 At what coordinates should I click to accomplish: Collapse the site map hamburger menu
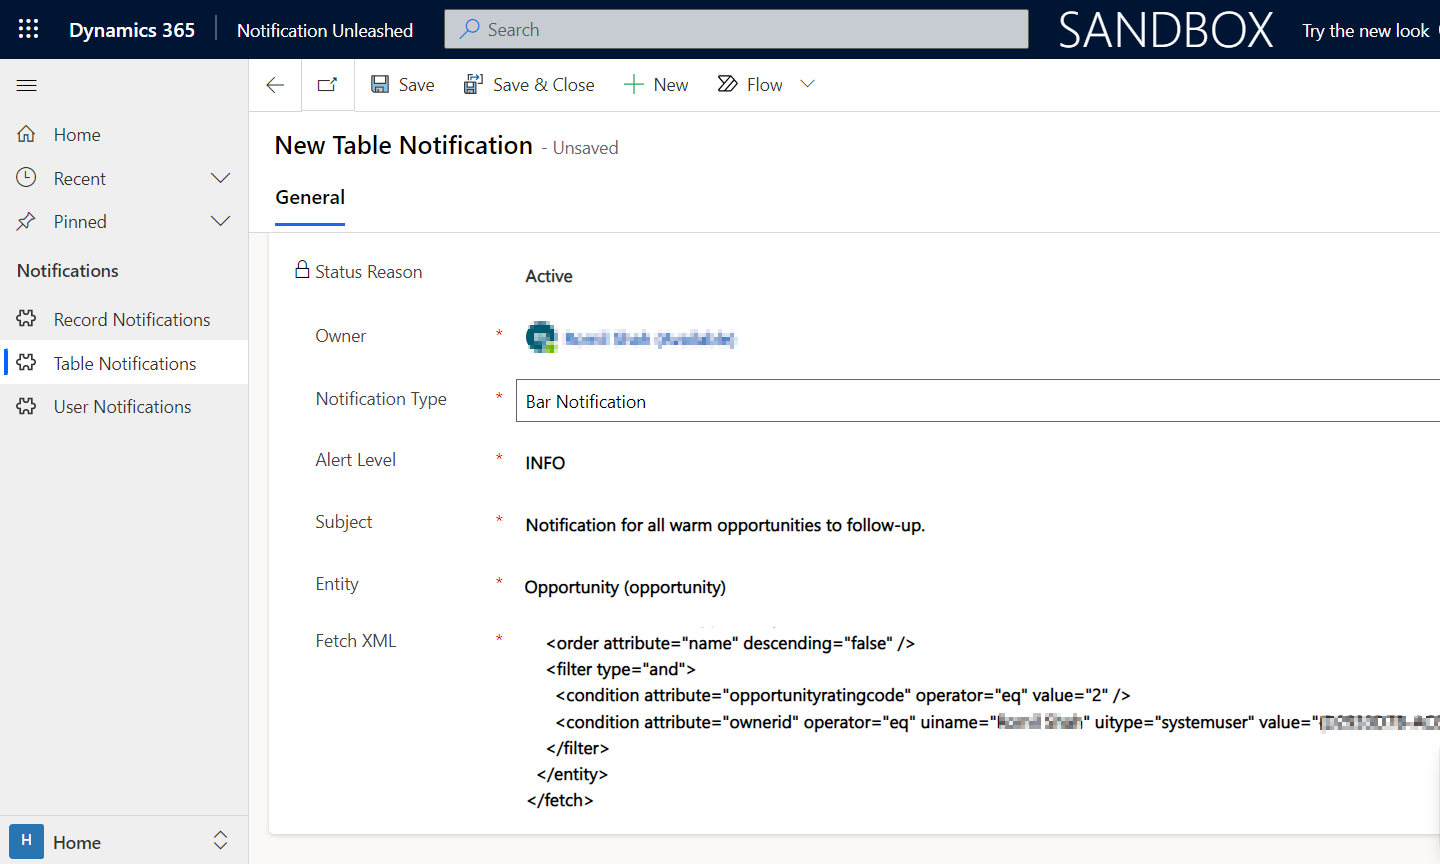[x=27, y=85]
